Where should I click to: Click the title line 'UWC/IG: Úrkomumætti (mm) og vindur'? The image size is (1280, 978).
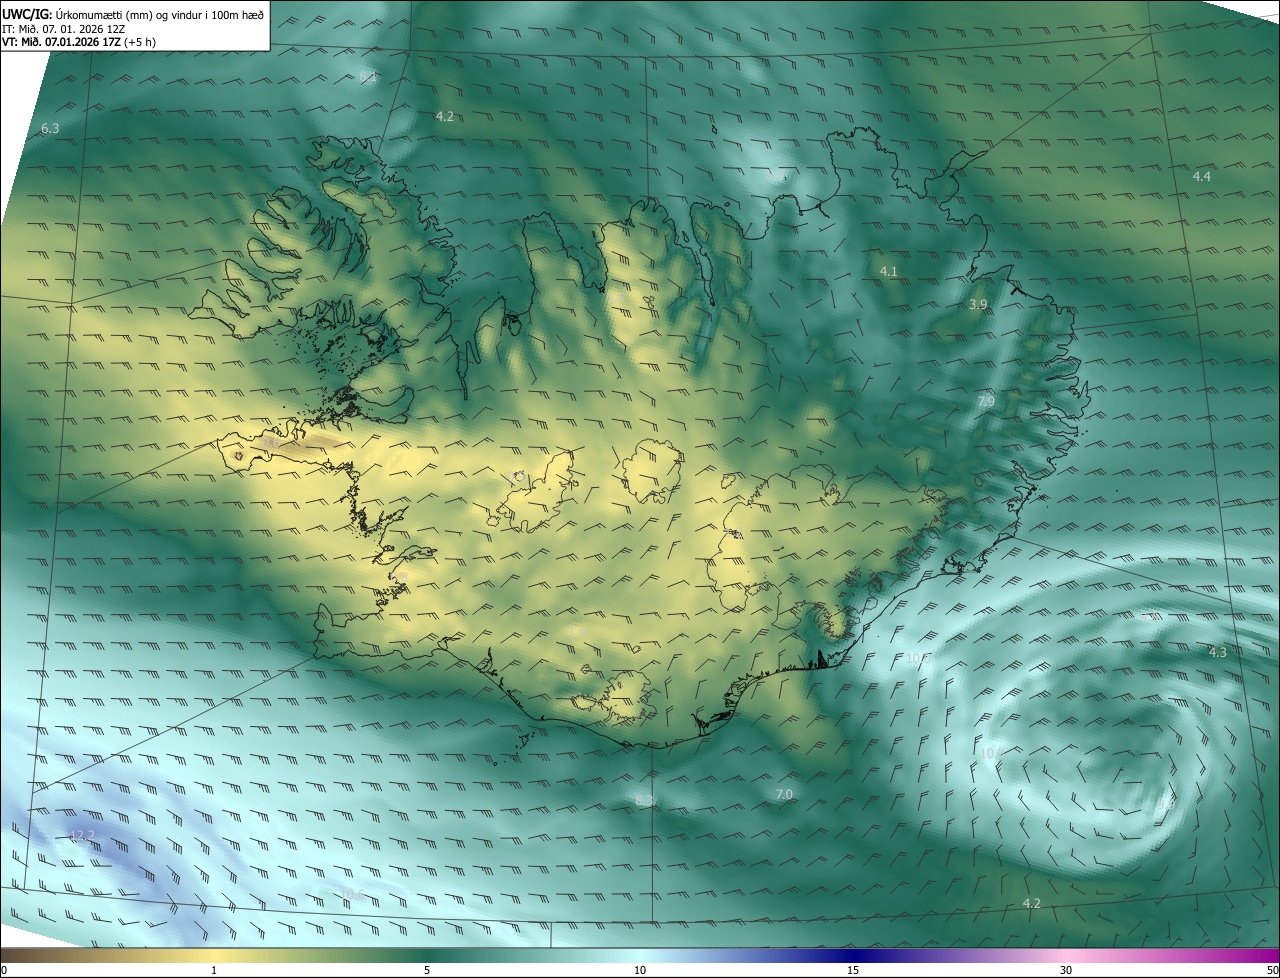pyautogui.click(x=133, y=14)
